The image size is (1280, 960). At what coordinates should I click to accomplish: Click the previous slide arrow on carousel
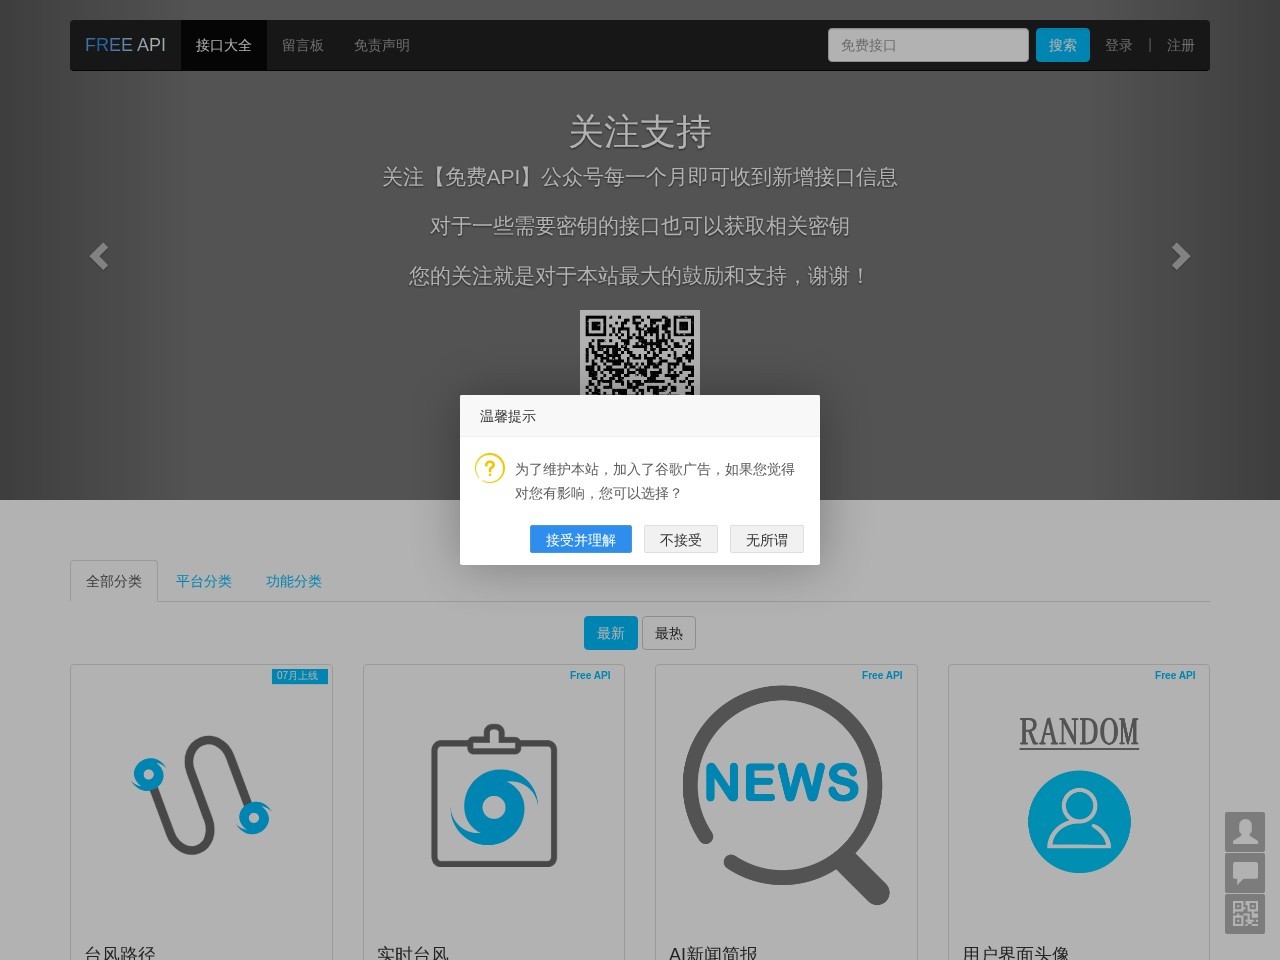point(99,257)
